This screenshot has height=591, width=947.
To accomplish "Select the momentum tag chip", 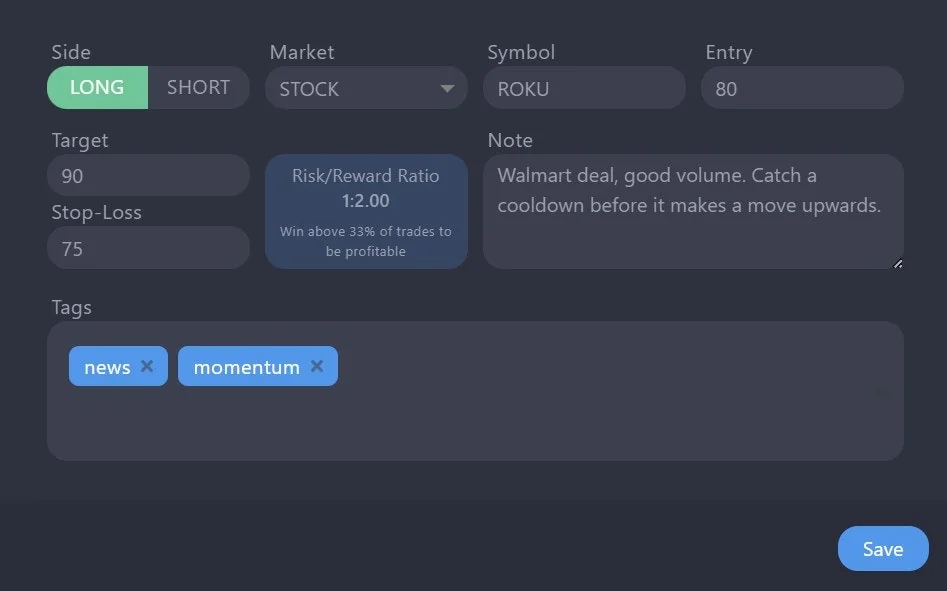I will [x=246, y=366].
